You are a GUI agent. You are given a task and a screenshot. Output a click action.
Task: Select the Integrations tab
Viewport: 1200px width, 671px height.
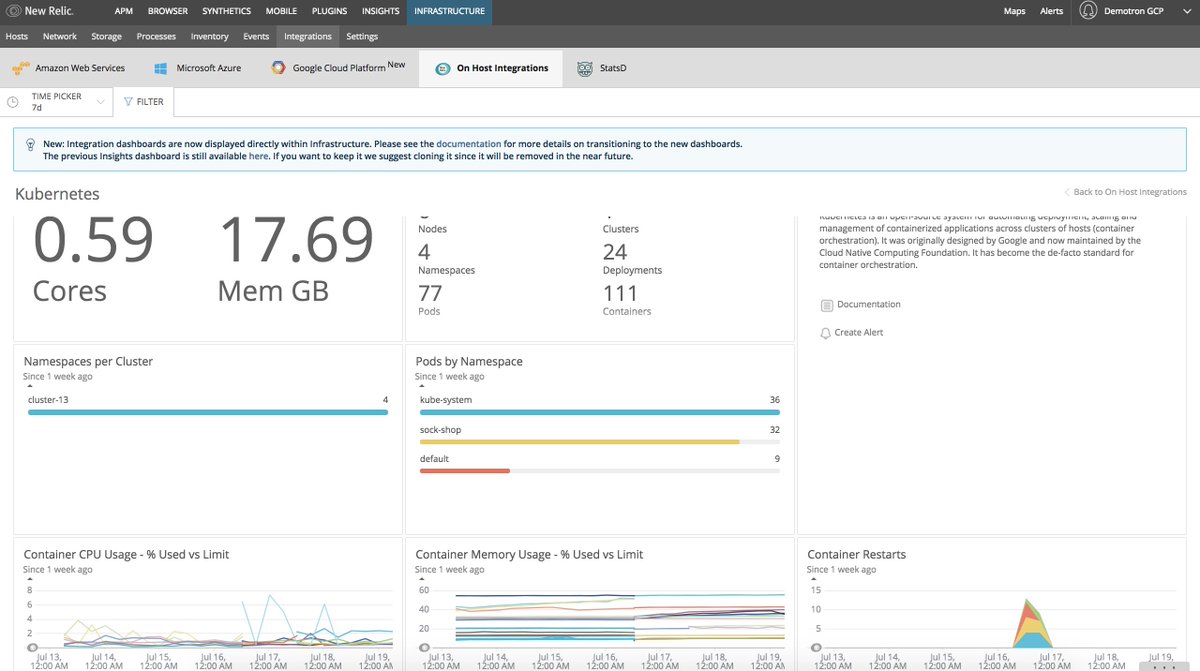click(x=308, y=37)
